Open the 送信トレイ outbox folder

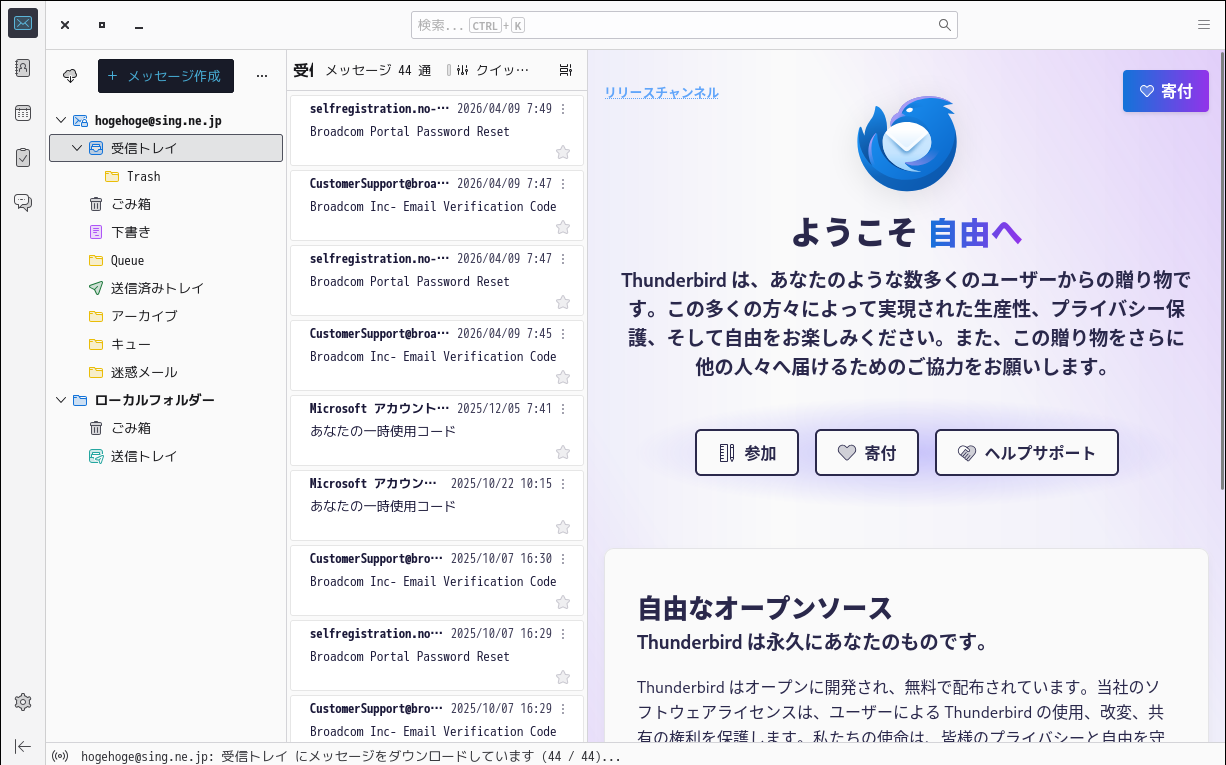(166, 456)
